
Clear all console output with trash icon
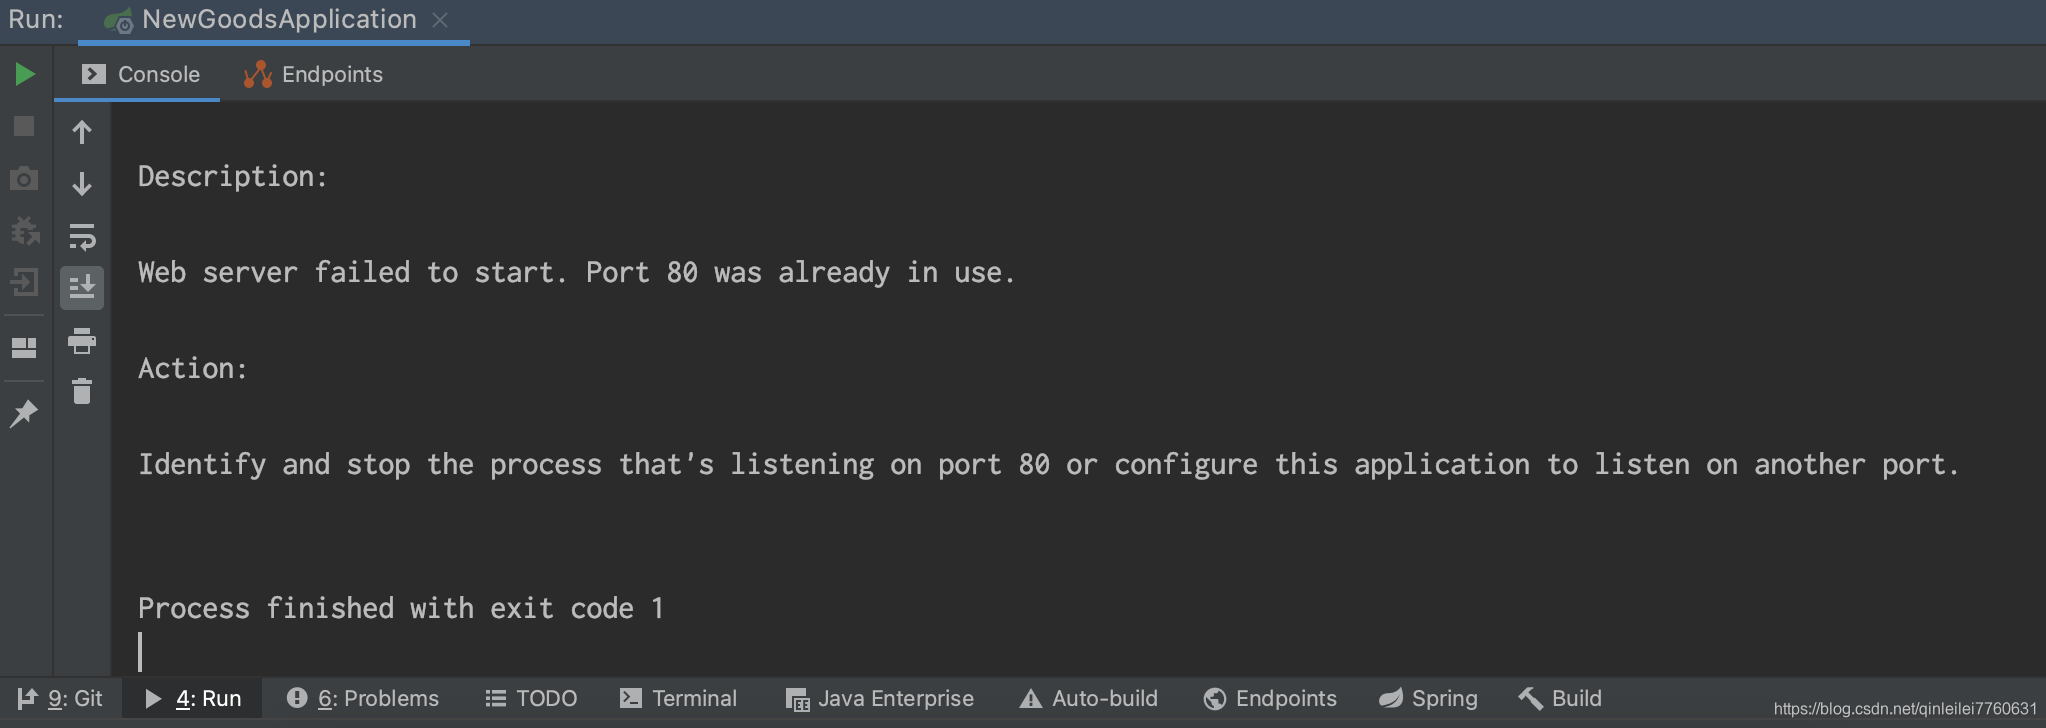pos(82,392)
